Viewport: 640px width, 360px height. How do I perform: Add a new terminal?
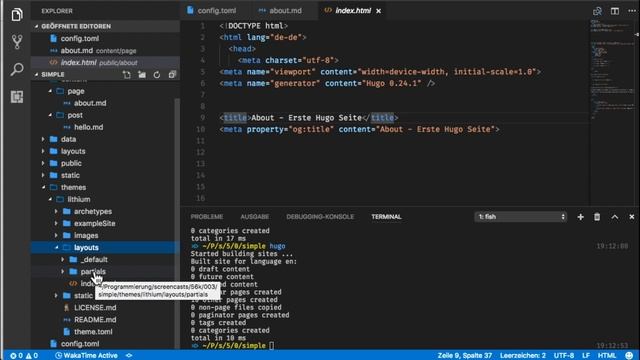tap(580, 217)
